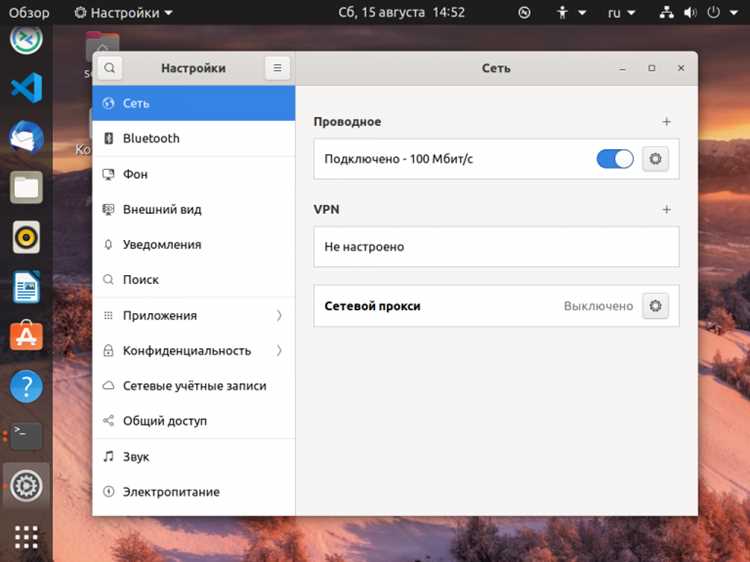Add a new wired connection profile
The image size is (750, 562).
click(x=666, y=121)
